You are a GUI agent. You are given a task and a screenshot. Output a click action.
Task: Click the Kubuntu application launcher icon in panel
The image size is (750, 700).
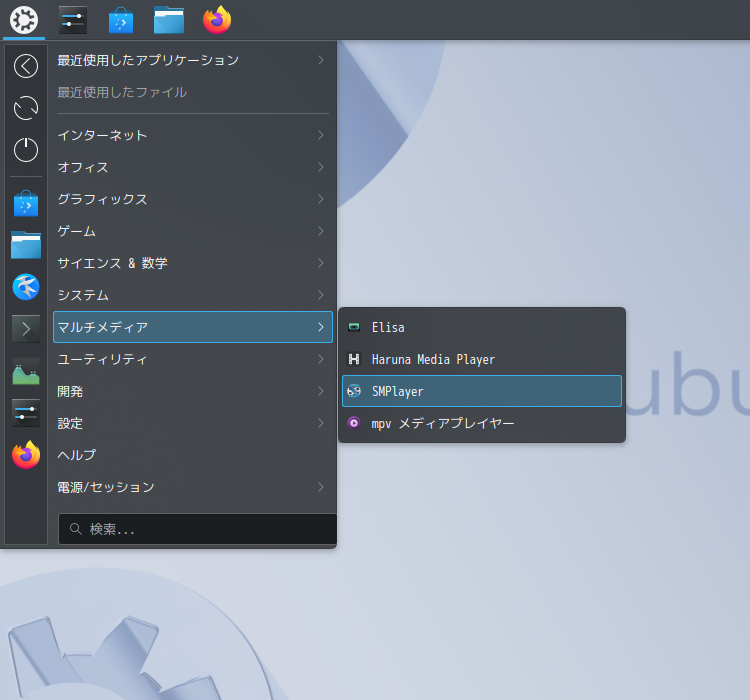pos(24,20)
